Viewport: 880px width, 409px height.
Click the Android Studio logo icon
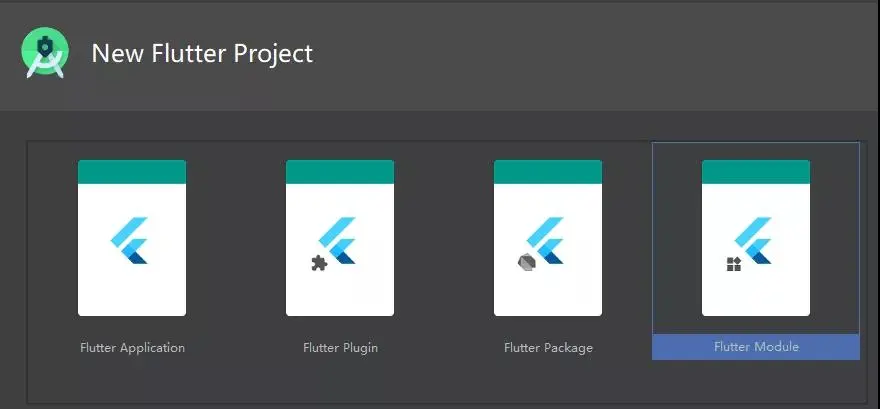[x=45, y=53]
